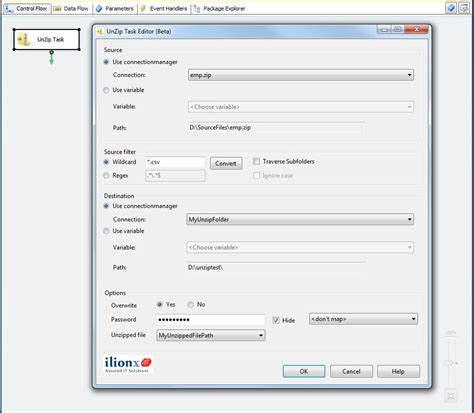Switch to Event Handlers tab
The image size is (474, 413).
pyautogui.click(x=164, y=9)
